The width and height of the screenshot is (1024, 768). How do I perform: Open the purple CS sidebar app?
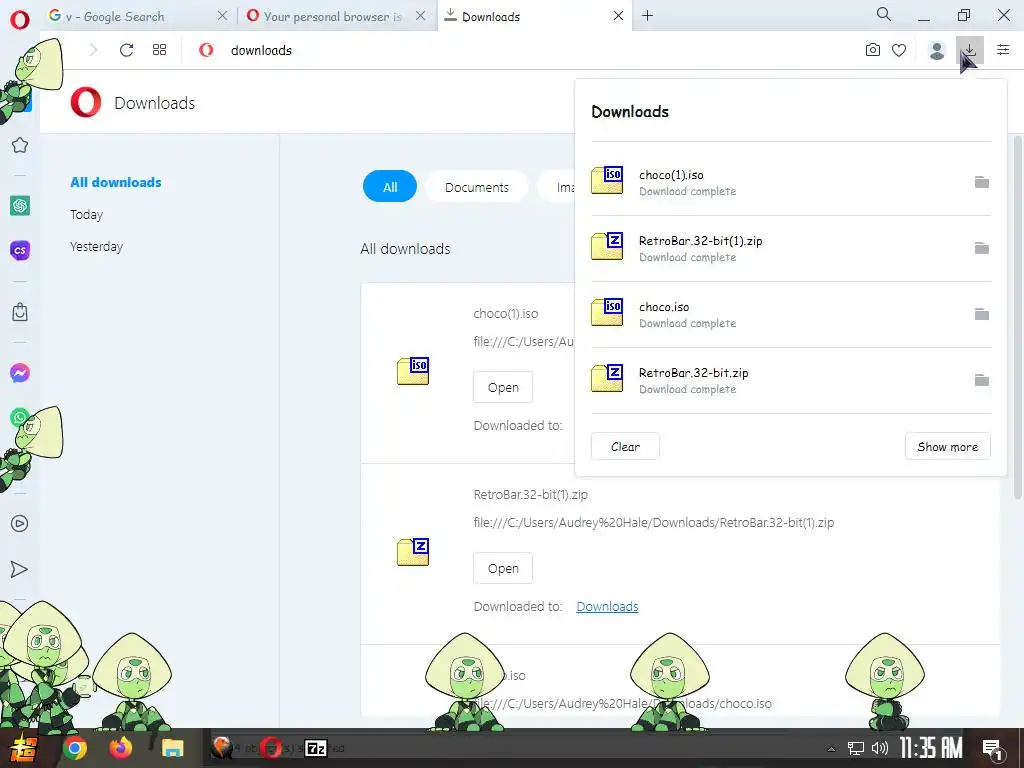pos(20,250)
